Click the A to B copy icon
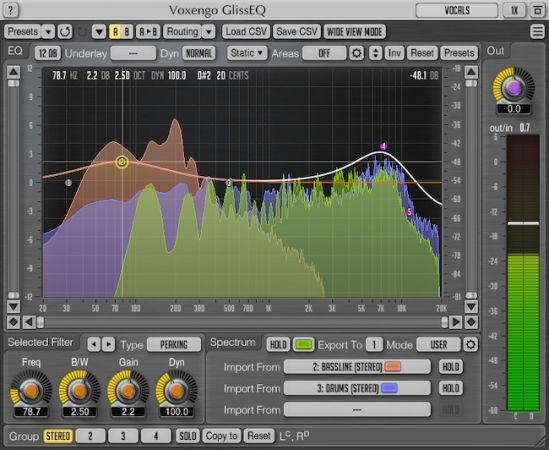549x450 pixels. 148,32
